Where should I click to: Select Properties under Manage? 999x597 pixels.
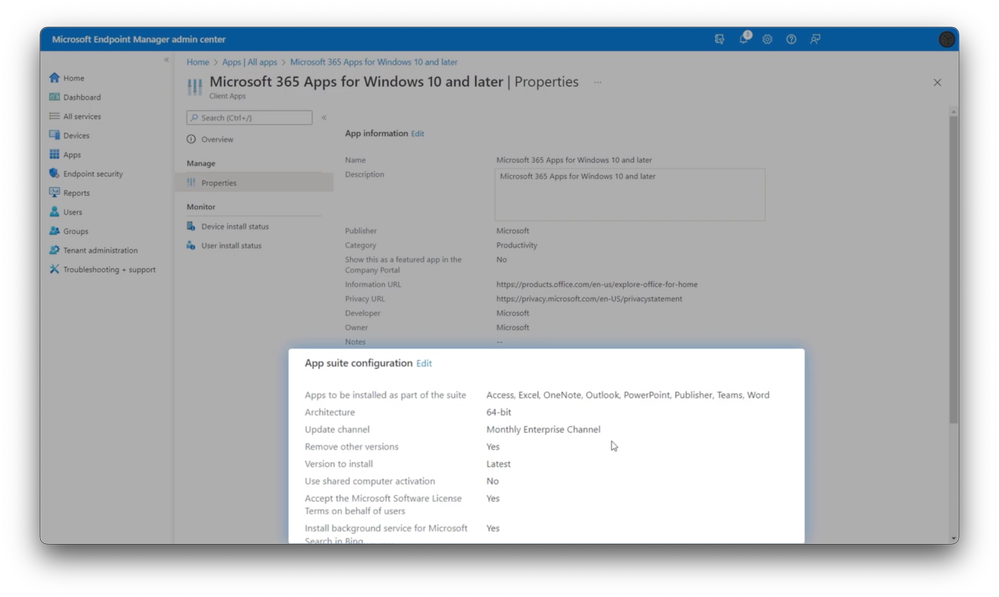tap(254, 182)
